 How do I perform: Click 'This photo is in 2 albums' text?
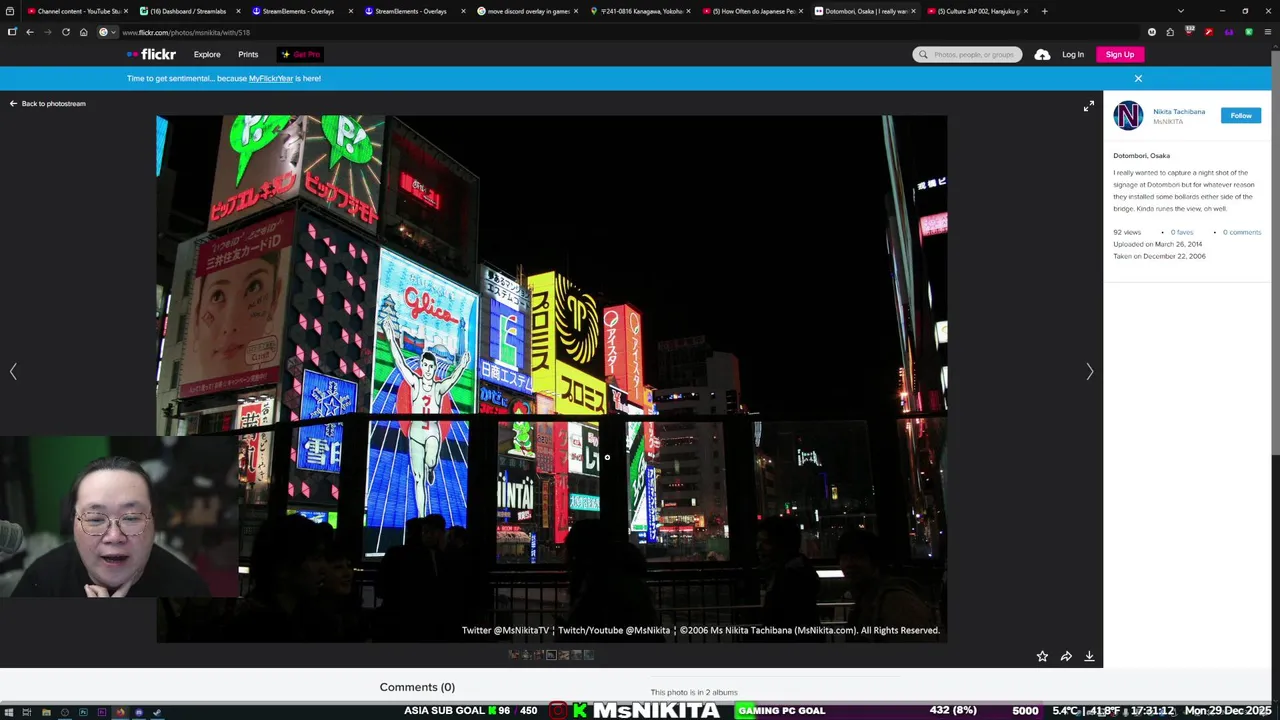coord(694,692)
